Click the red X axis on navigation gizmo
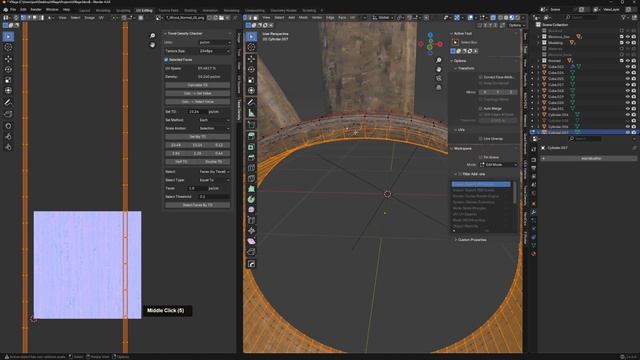 [440, 44]
